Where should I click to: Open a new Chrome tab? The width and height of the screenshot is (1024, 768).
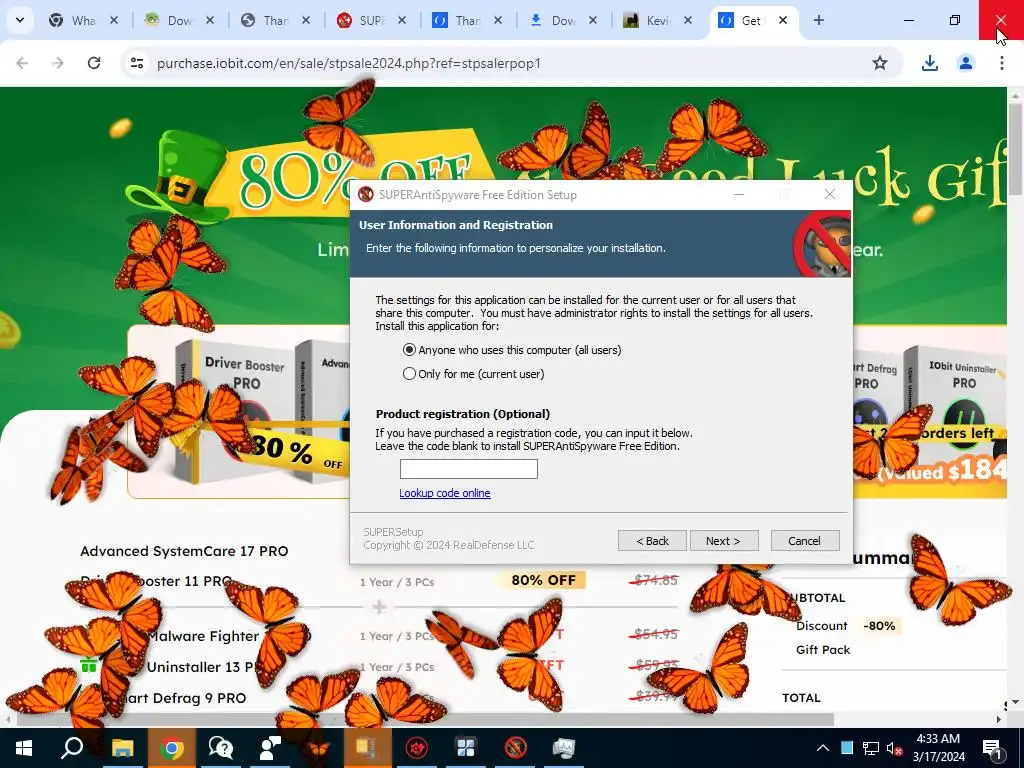[x=818, y=20]
